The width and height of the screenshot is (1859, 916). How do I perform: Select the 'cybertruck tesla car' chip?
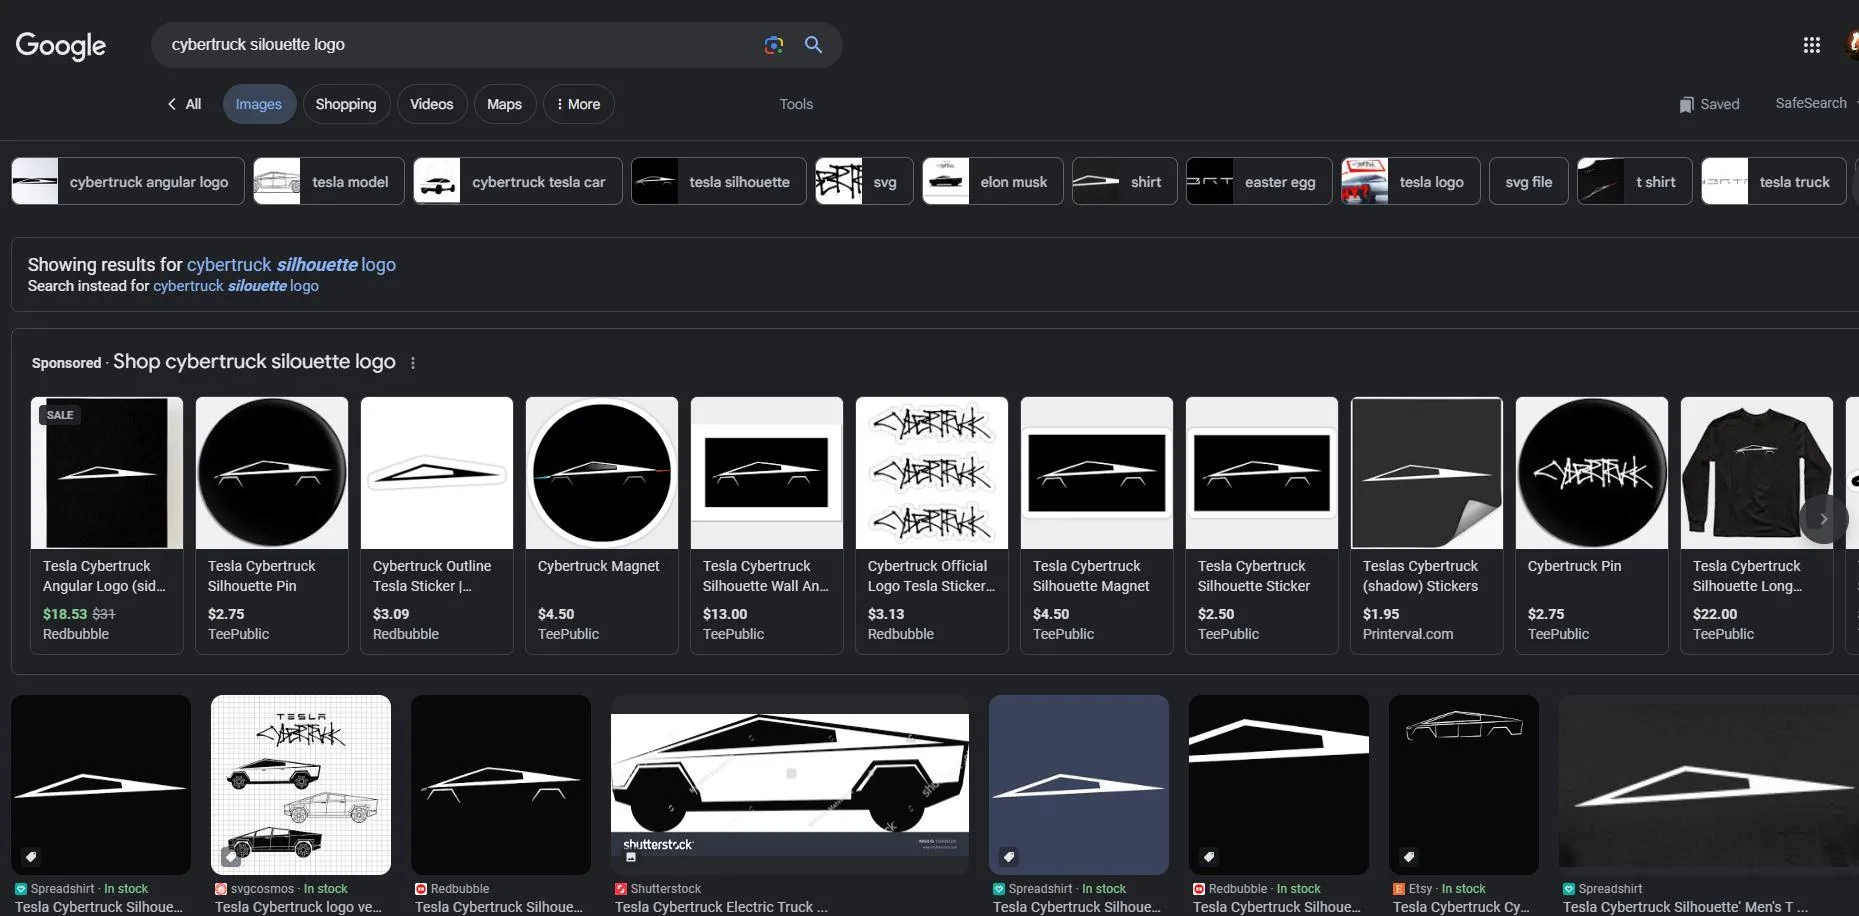518,182
